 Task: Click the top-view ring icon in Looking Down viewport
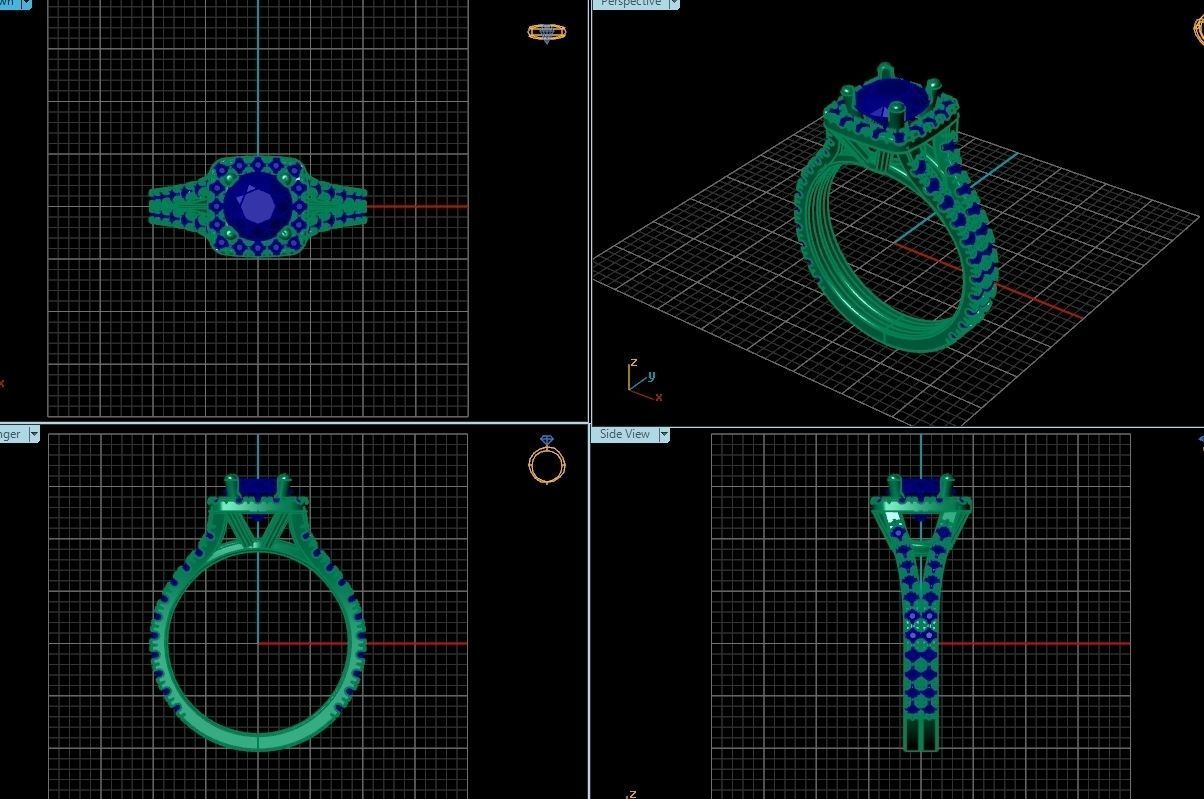(547, 33)
